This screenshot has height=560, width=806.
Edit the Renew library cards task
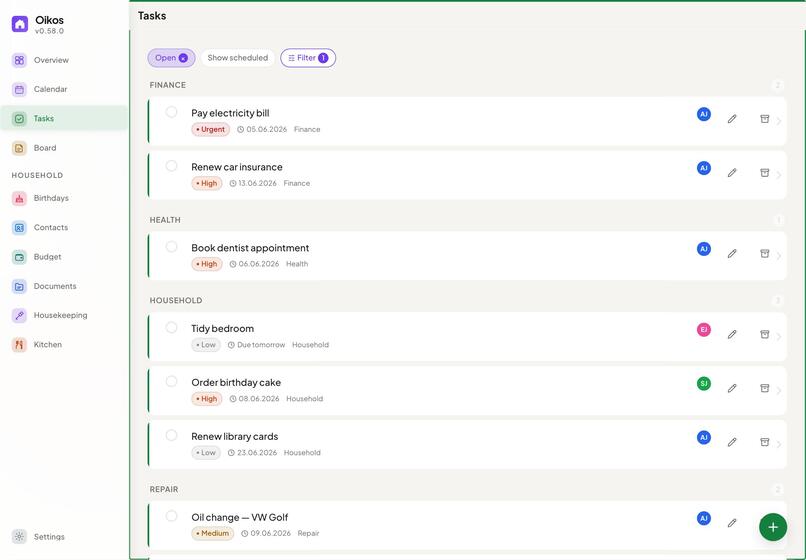(732, 442)
